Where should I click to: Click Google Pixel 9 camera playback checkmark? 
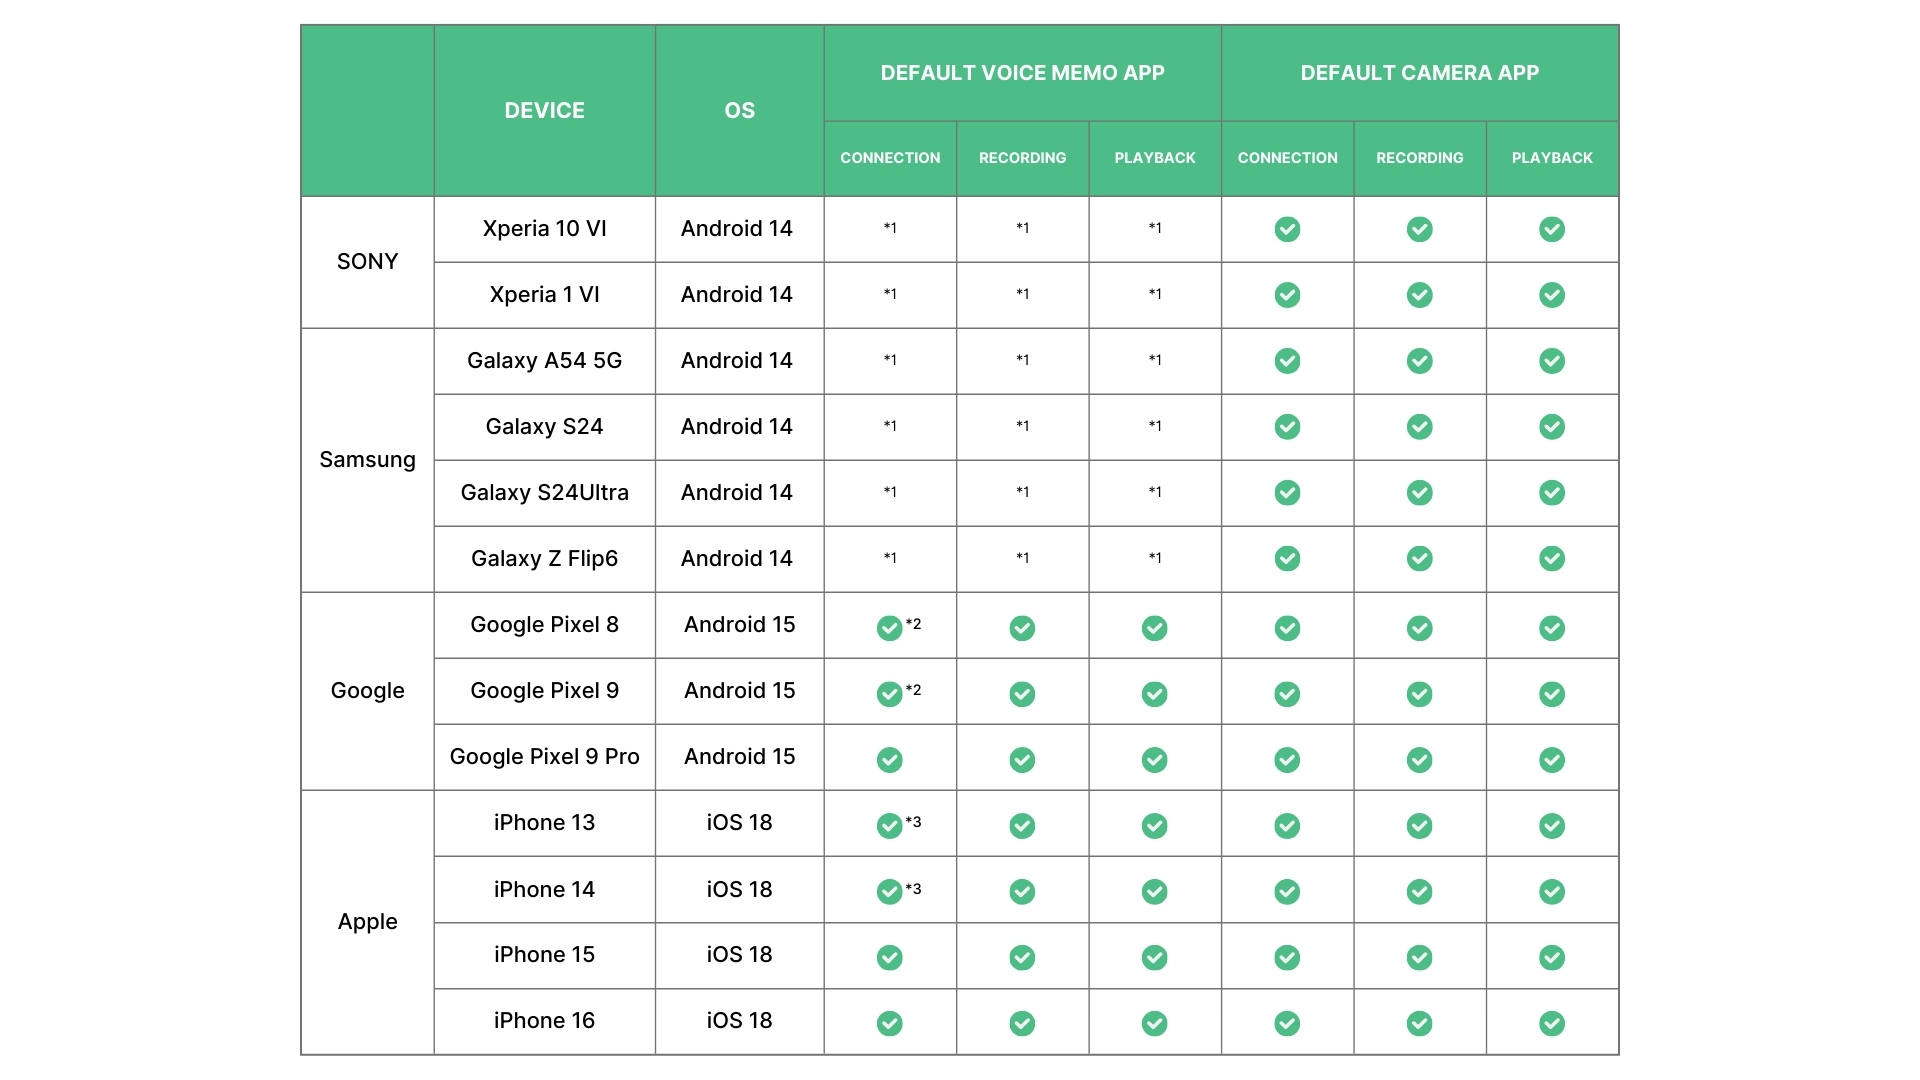click(1552, 694)
